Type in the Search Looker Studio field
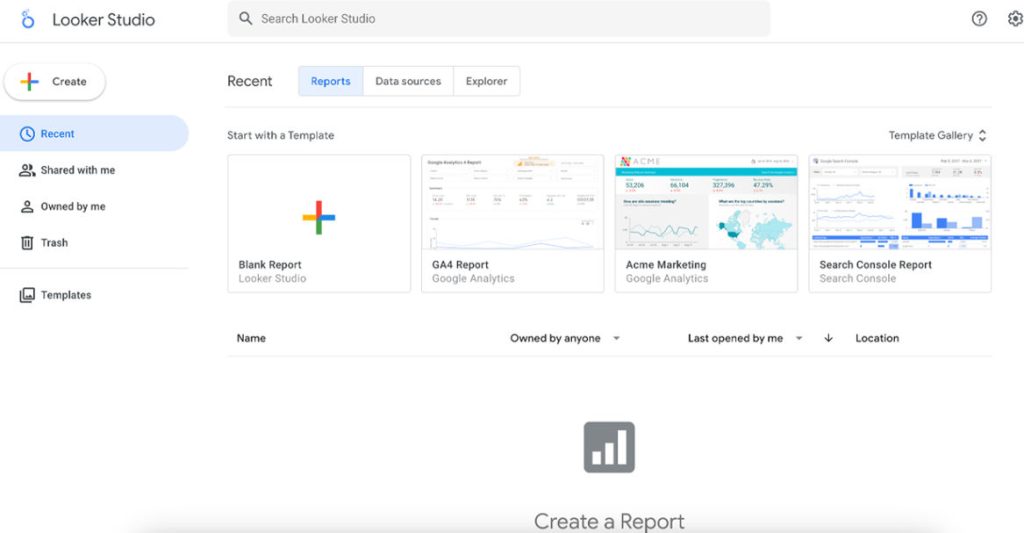Screen dimensions: 1024x533 500,19
